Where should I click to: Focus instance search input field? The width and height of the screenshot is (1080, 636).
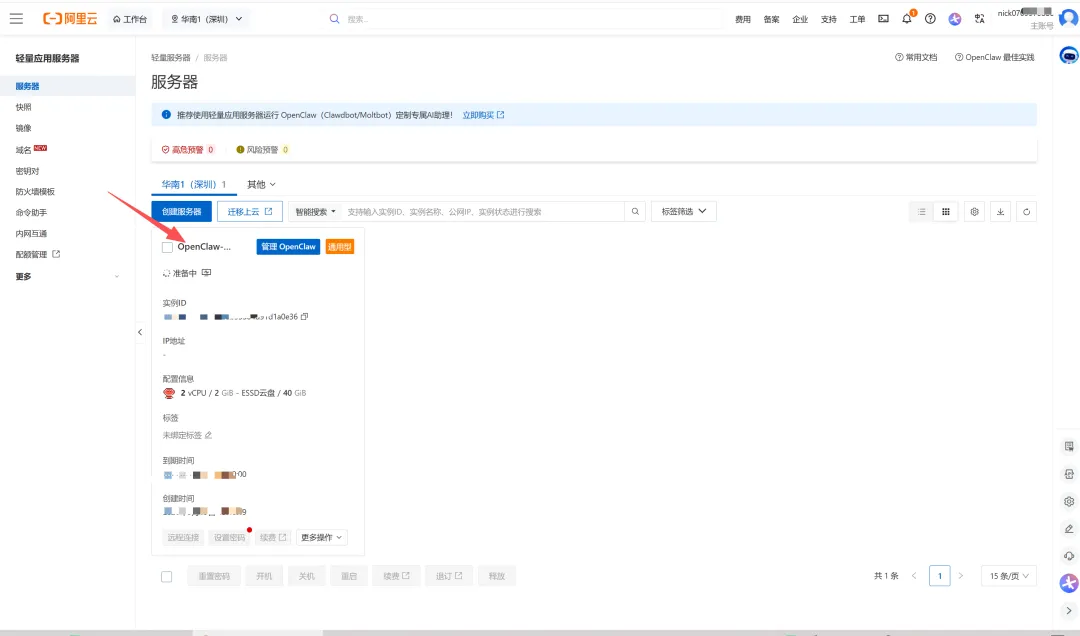tap(483, 212)
